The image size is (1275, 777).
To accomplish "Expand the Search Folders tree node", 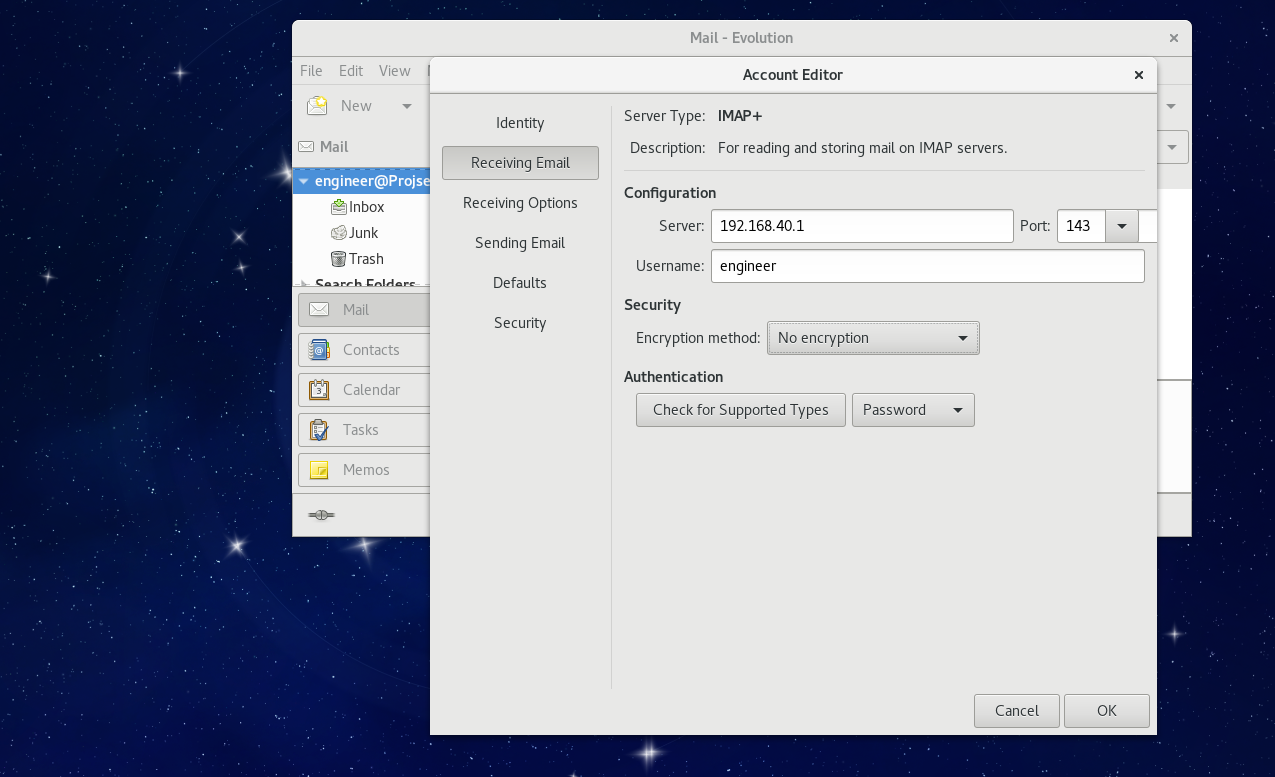I will pos(304,284).
